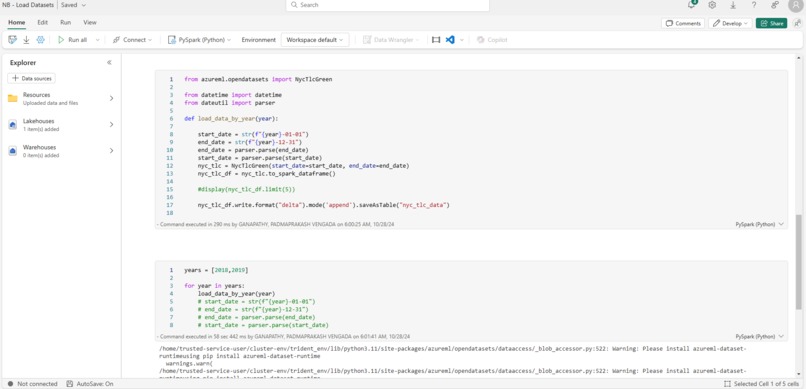Open the Run all options arrow

(x=97, y=40)
